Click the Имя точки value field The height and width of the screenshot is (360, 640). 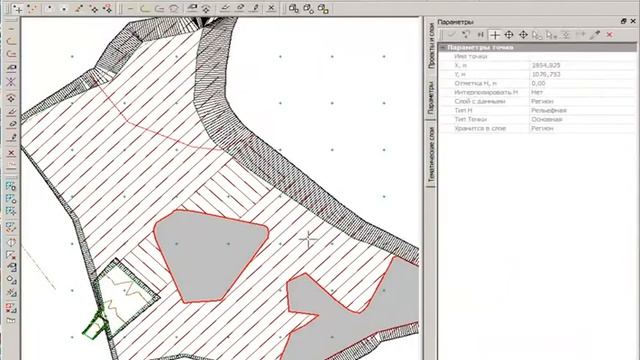click(583, 56)
